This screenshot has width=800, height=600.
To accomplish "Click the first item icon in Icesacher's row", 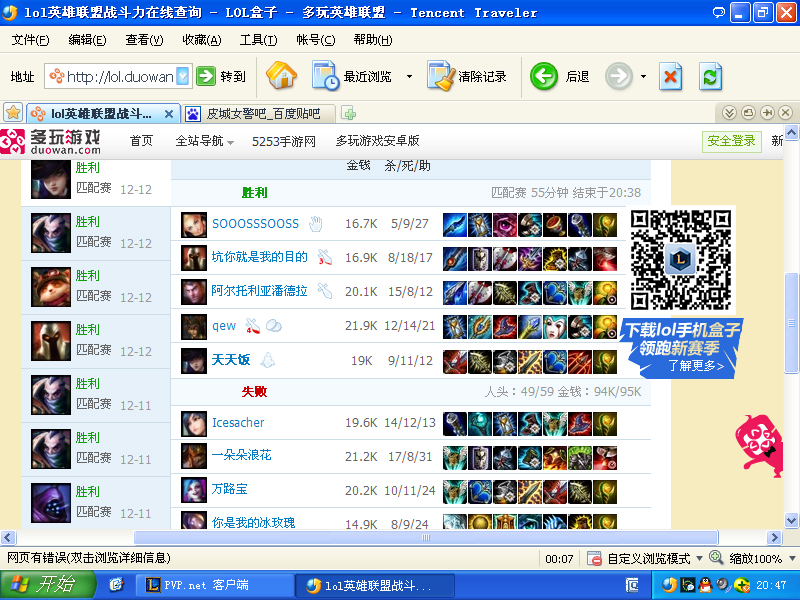I will [x=455, y=423].
